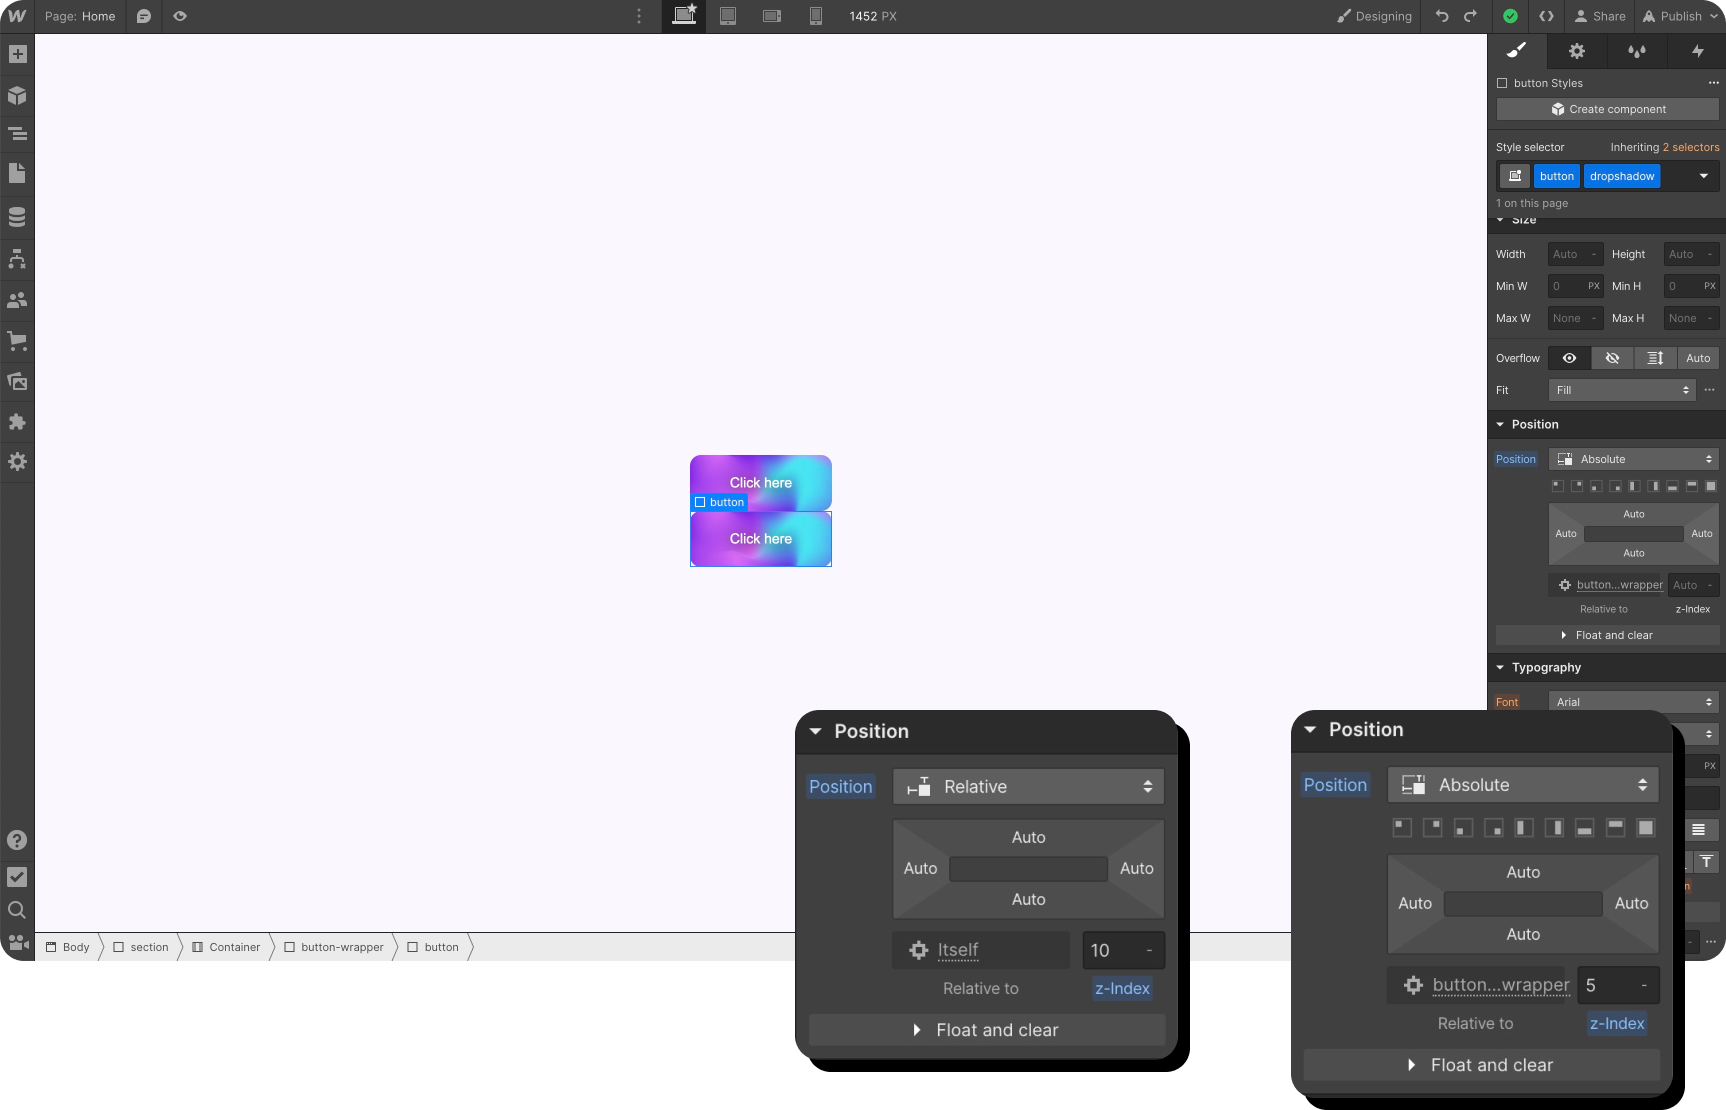The width and height of the screenshot is (1726, 1110).
Task: Click the Create component button
Action: click(1607, 109)
